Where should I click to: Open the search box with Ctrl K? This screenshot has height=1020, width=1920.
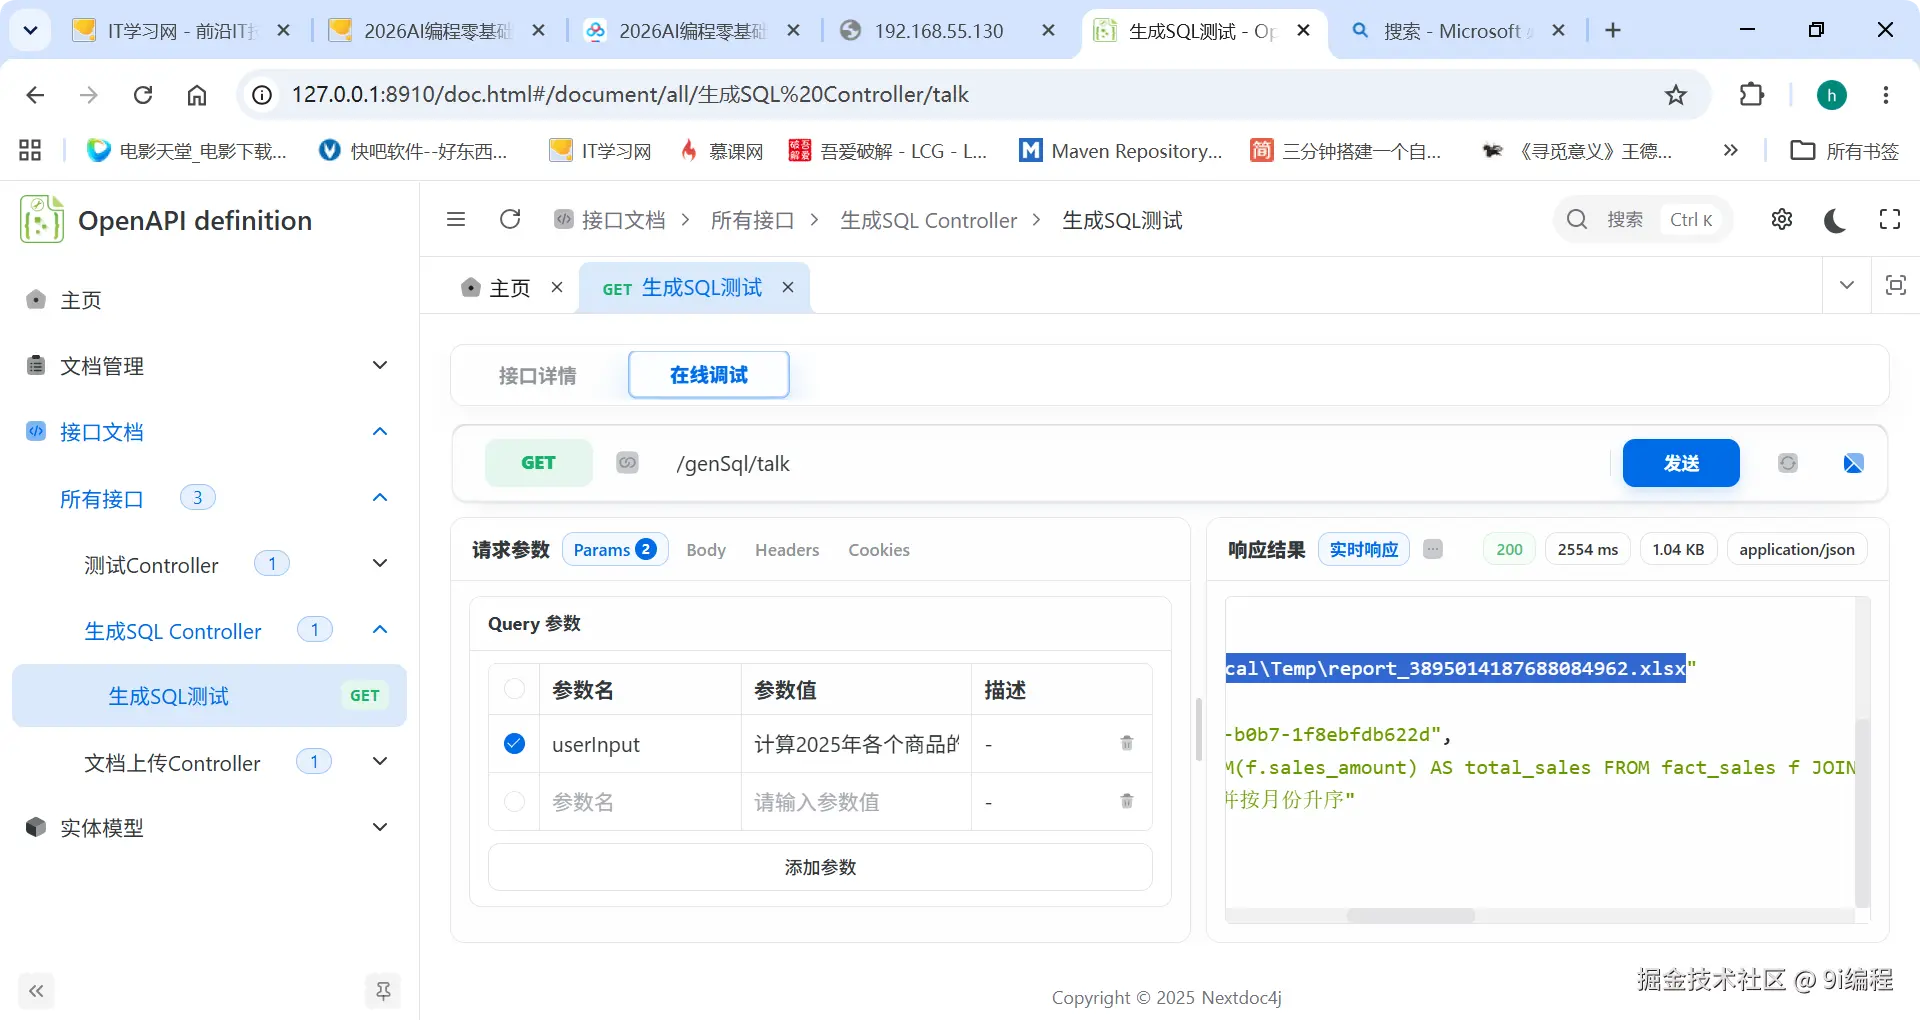[1643, 219]
